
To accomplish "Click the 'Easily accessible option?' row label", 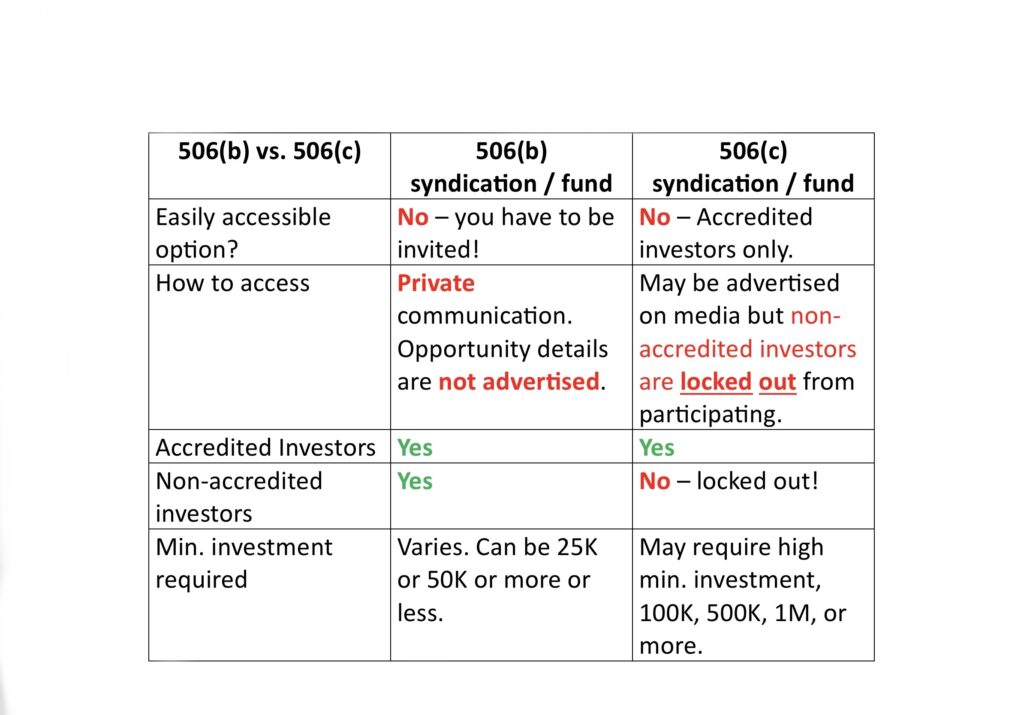I will (269, 232).
